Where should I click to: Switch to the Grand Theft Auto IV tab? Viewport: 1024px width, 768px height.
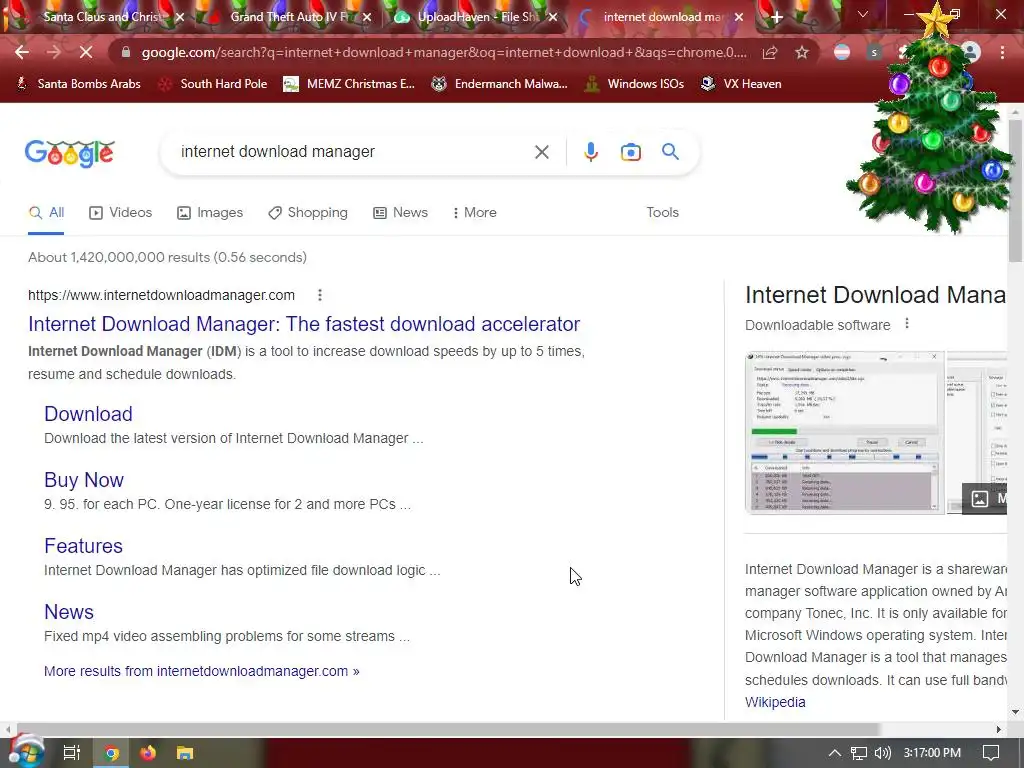[287, 18]
